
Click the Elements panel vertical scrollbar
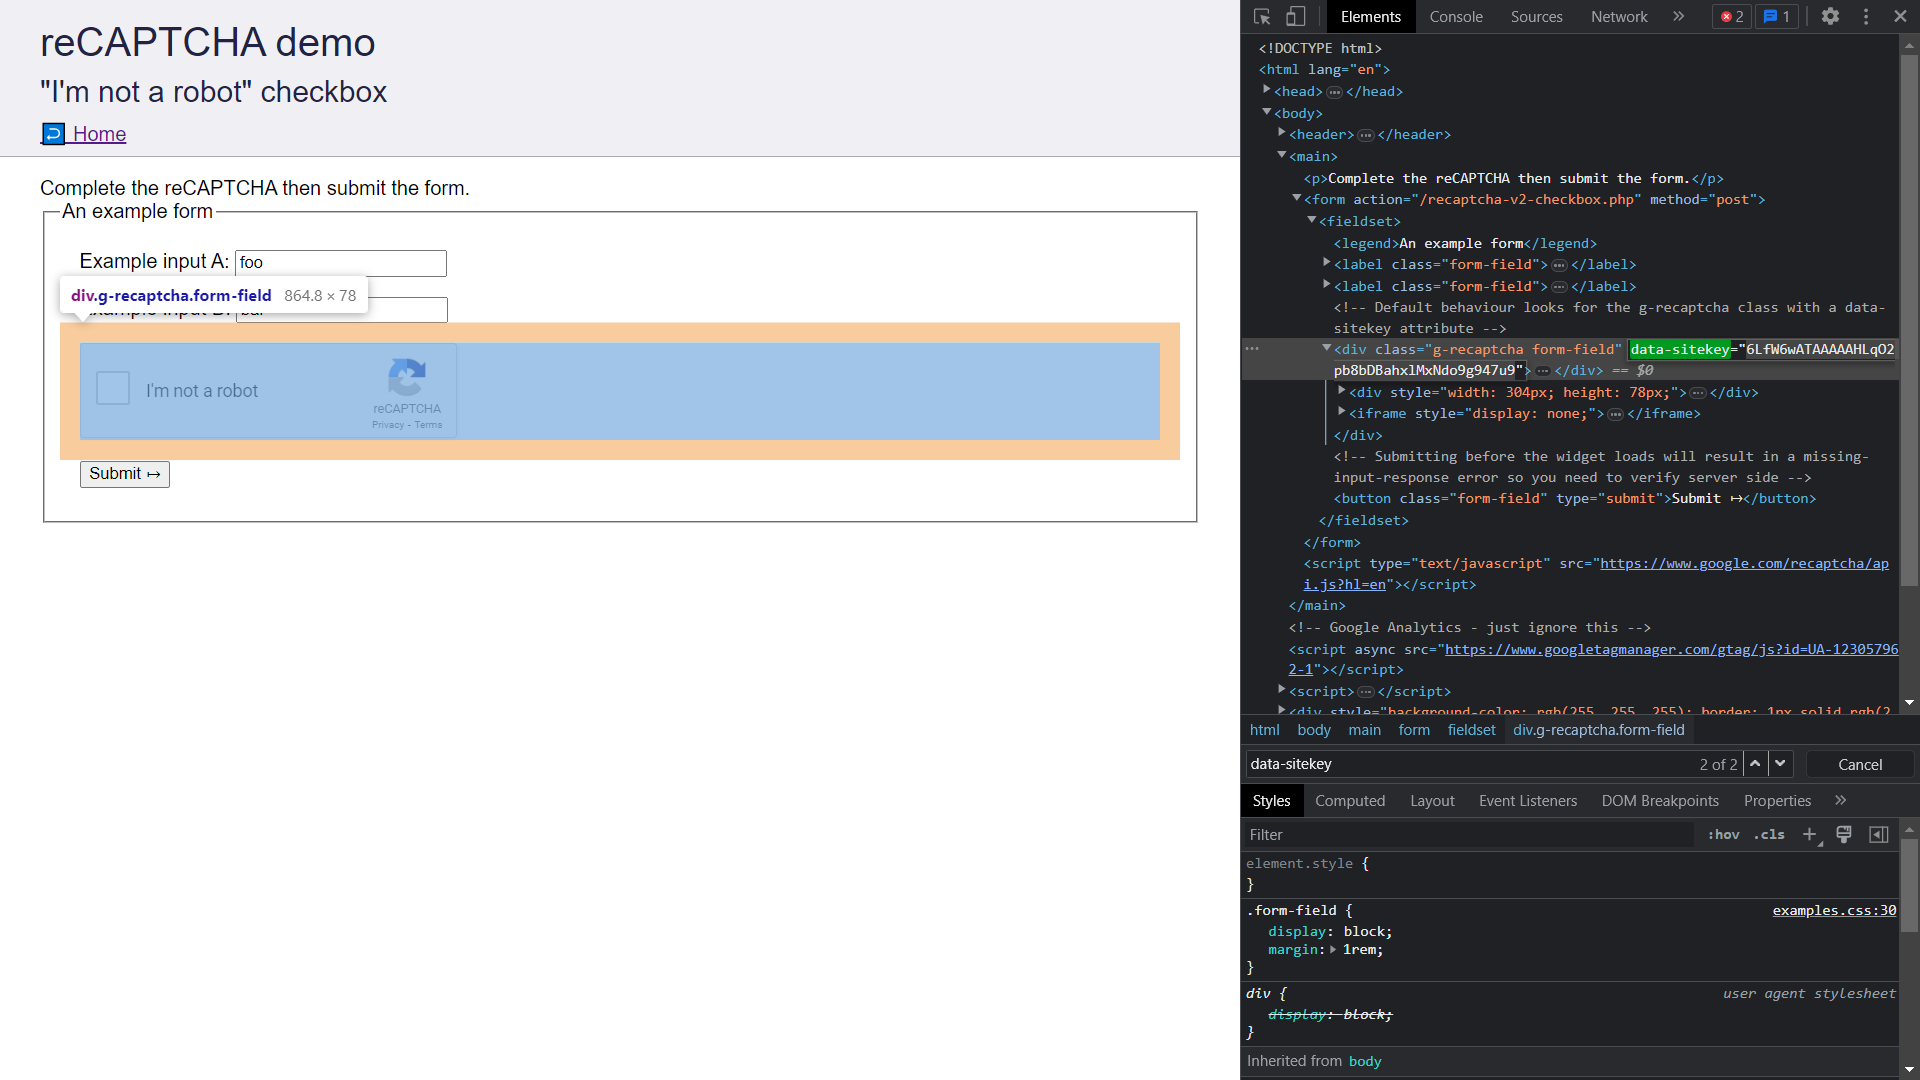[x=1909, y=320]
